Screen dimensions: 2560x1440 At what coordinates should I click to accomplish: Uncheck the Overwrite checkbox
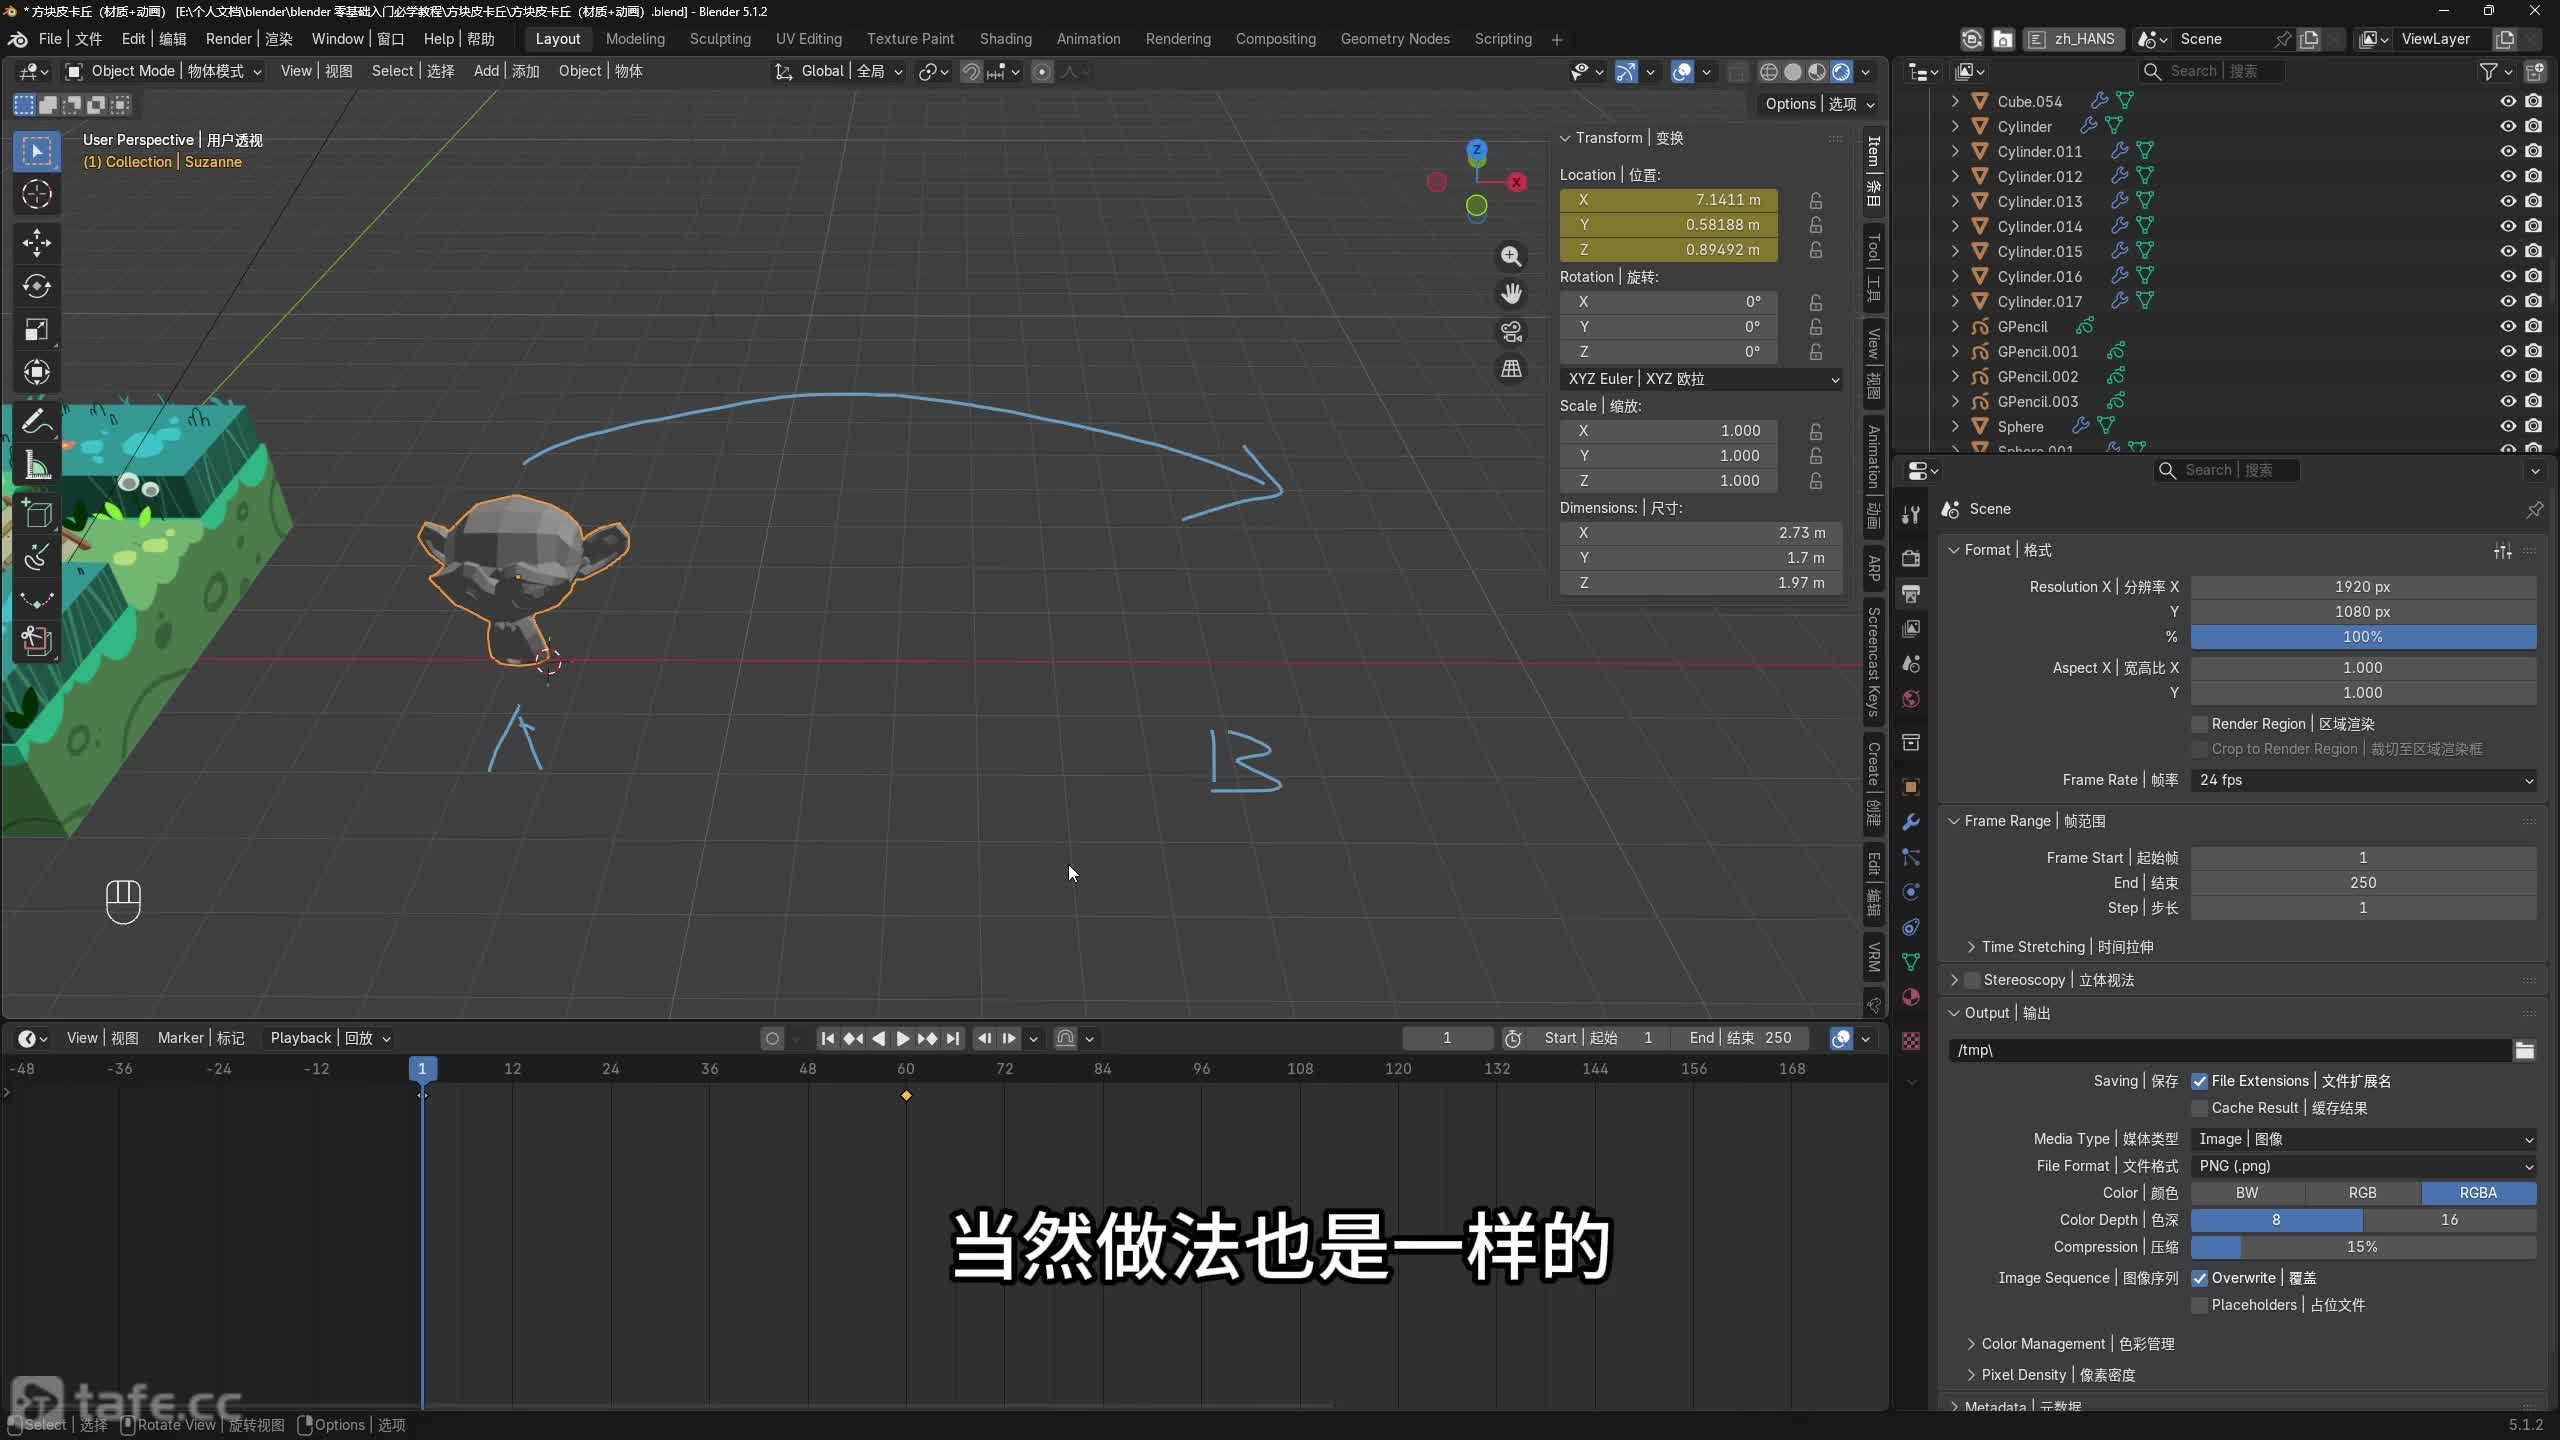pos(2199,1278)
